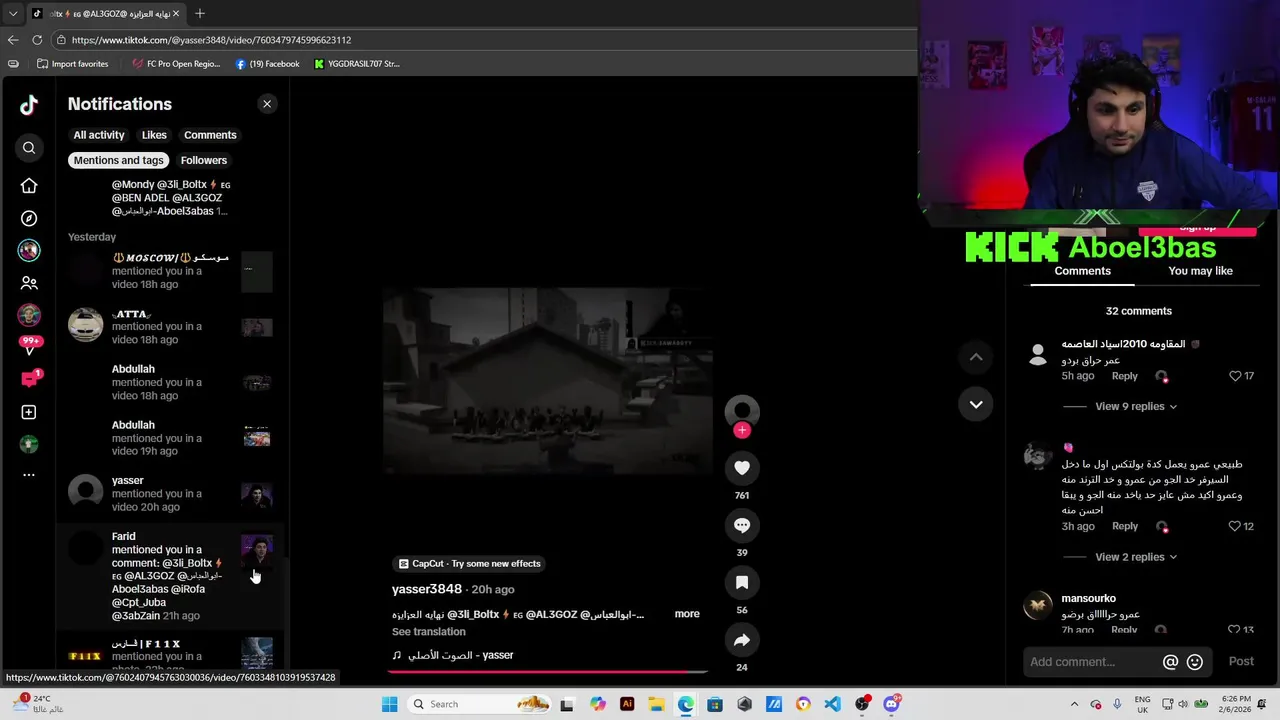Open comments via speech bubble icon
Viewport: 1280px width, 720px height.
pos(742,525)
